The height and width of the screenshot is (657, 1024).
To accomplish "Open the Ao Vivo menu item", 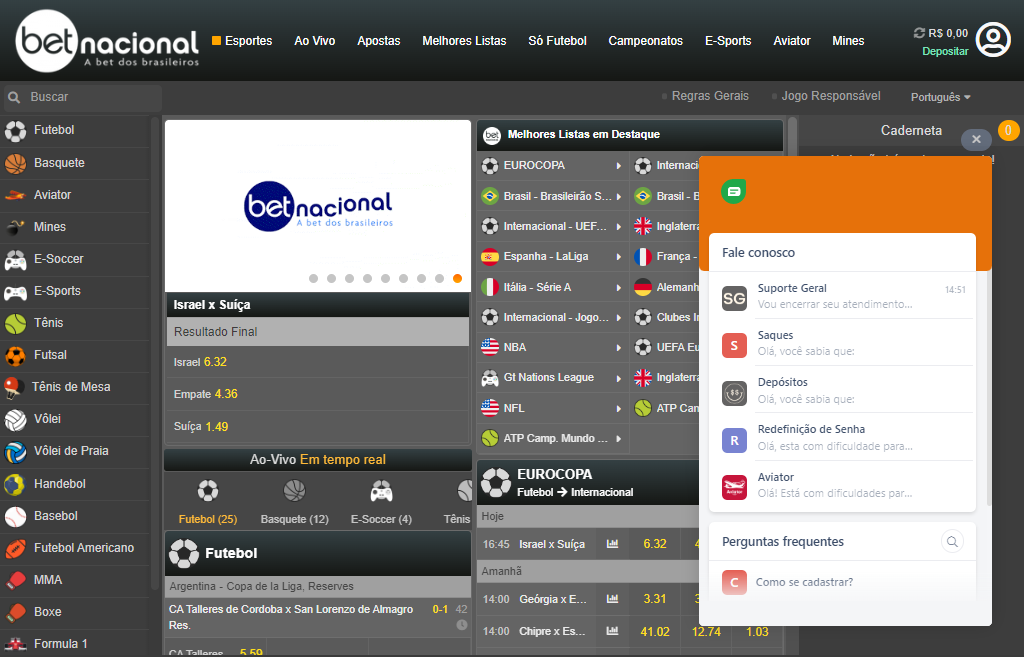I will tap(314, 41).
